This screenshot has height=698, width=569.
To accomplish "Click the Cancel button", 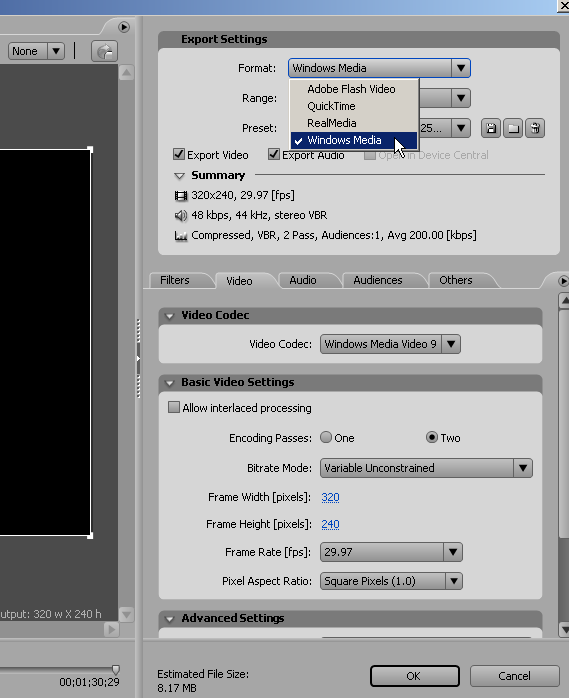I will (515, 676).
